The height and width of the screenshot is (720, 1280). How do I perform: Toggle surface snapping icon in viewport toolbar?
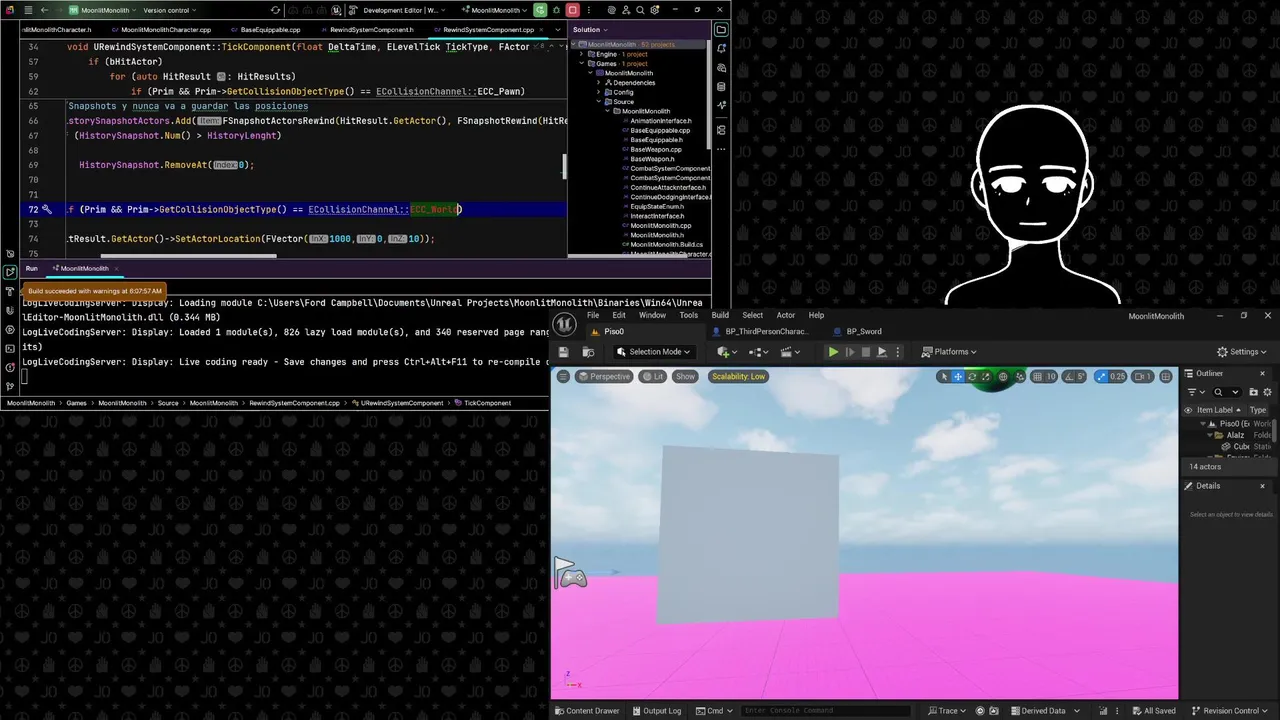pos(1020,376)
